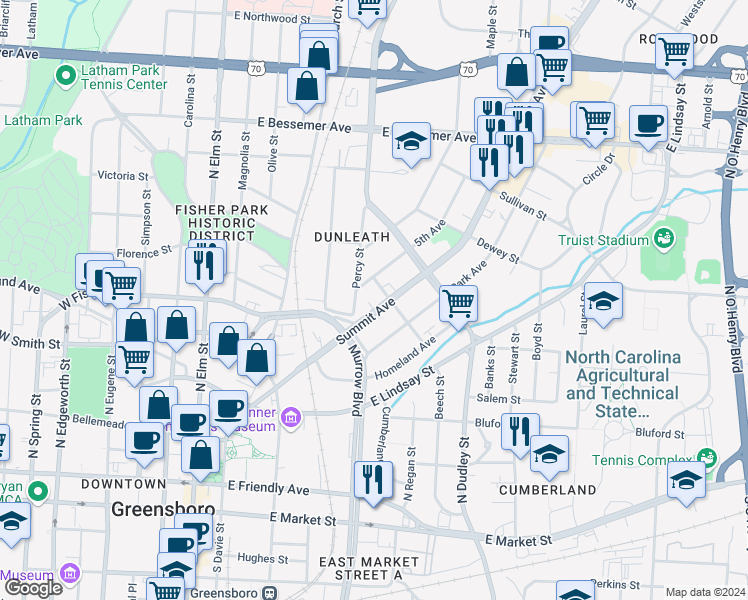Click the Greensboro train station icon
This screenshot has height=600, width=748.
(269, 591)
